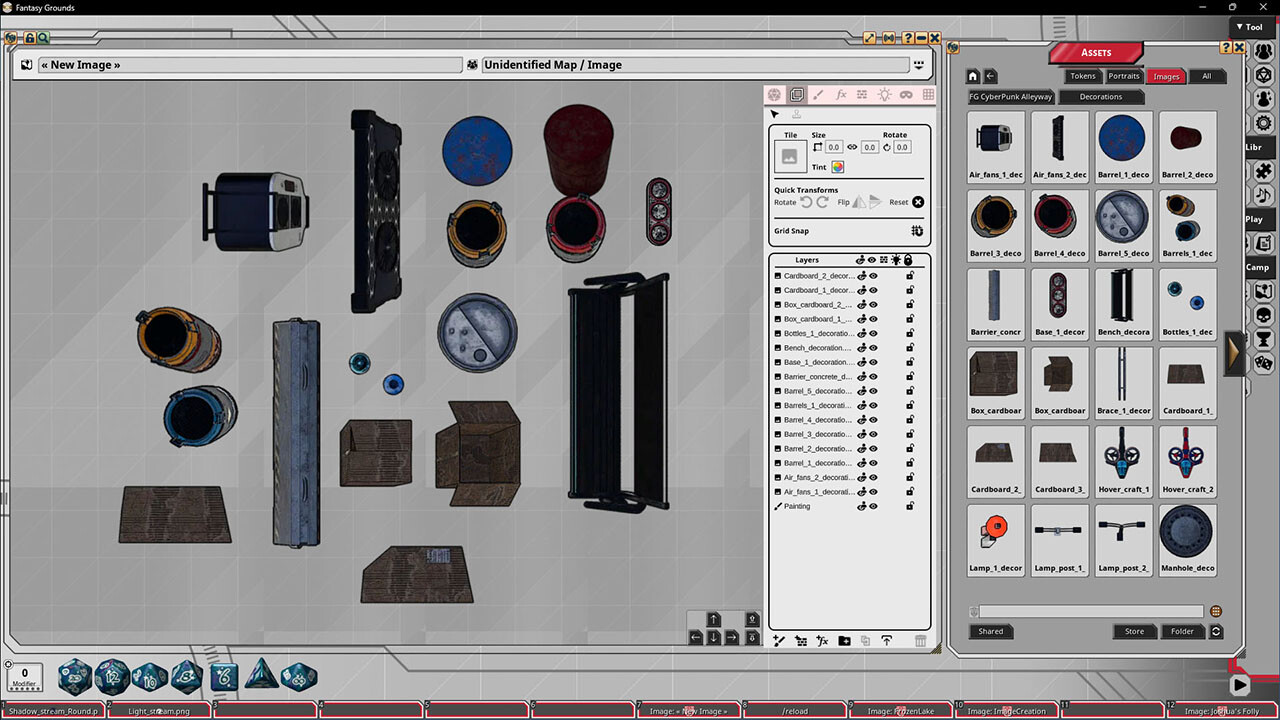This screenshot has width=1280, height=720.
Task: Click the trash icon to delete a layer
Action: point(919,640)
